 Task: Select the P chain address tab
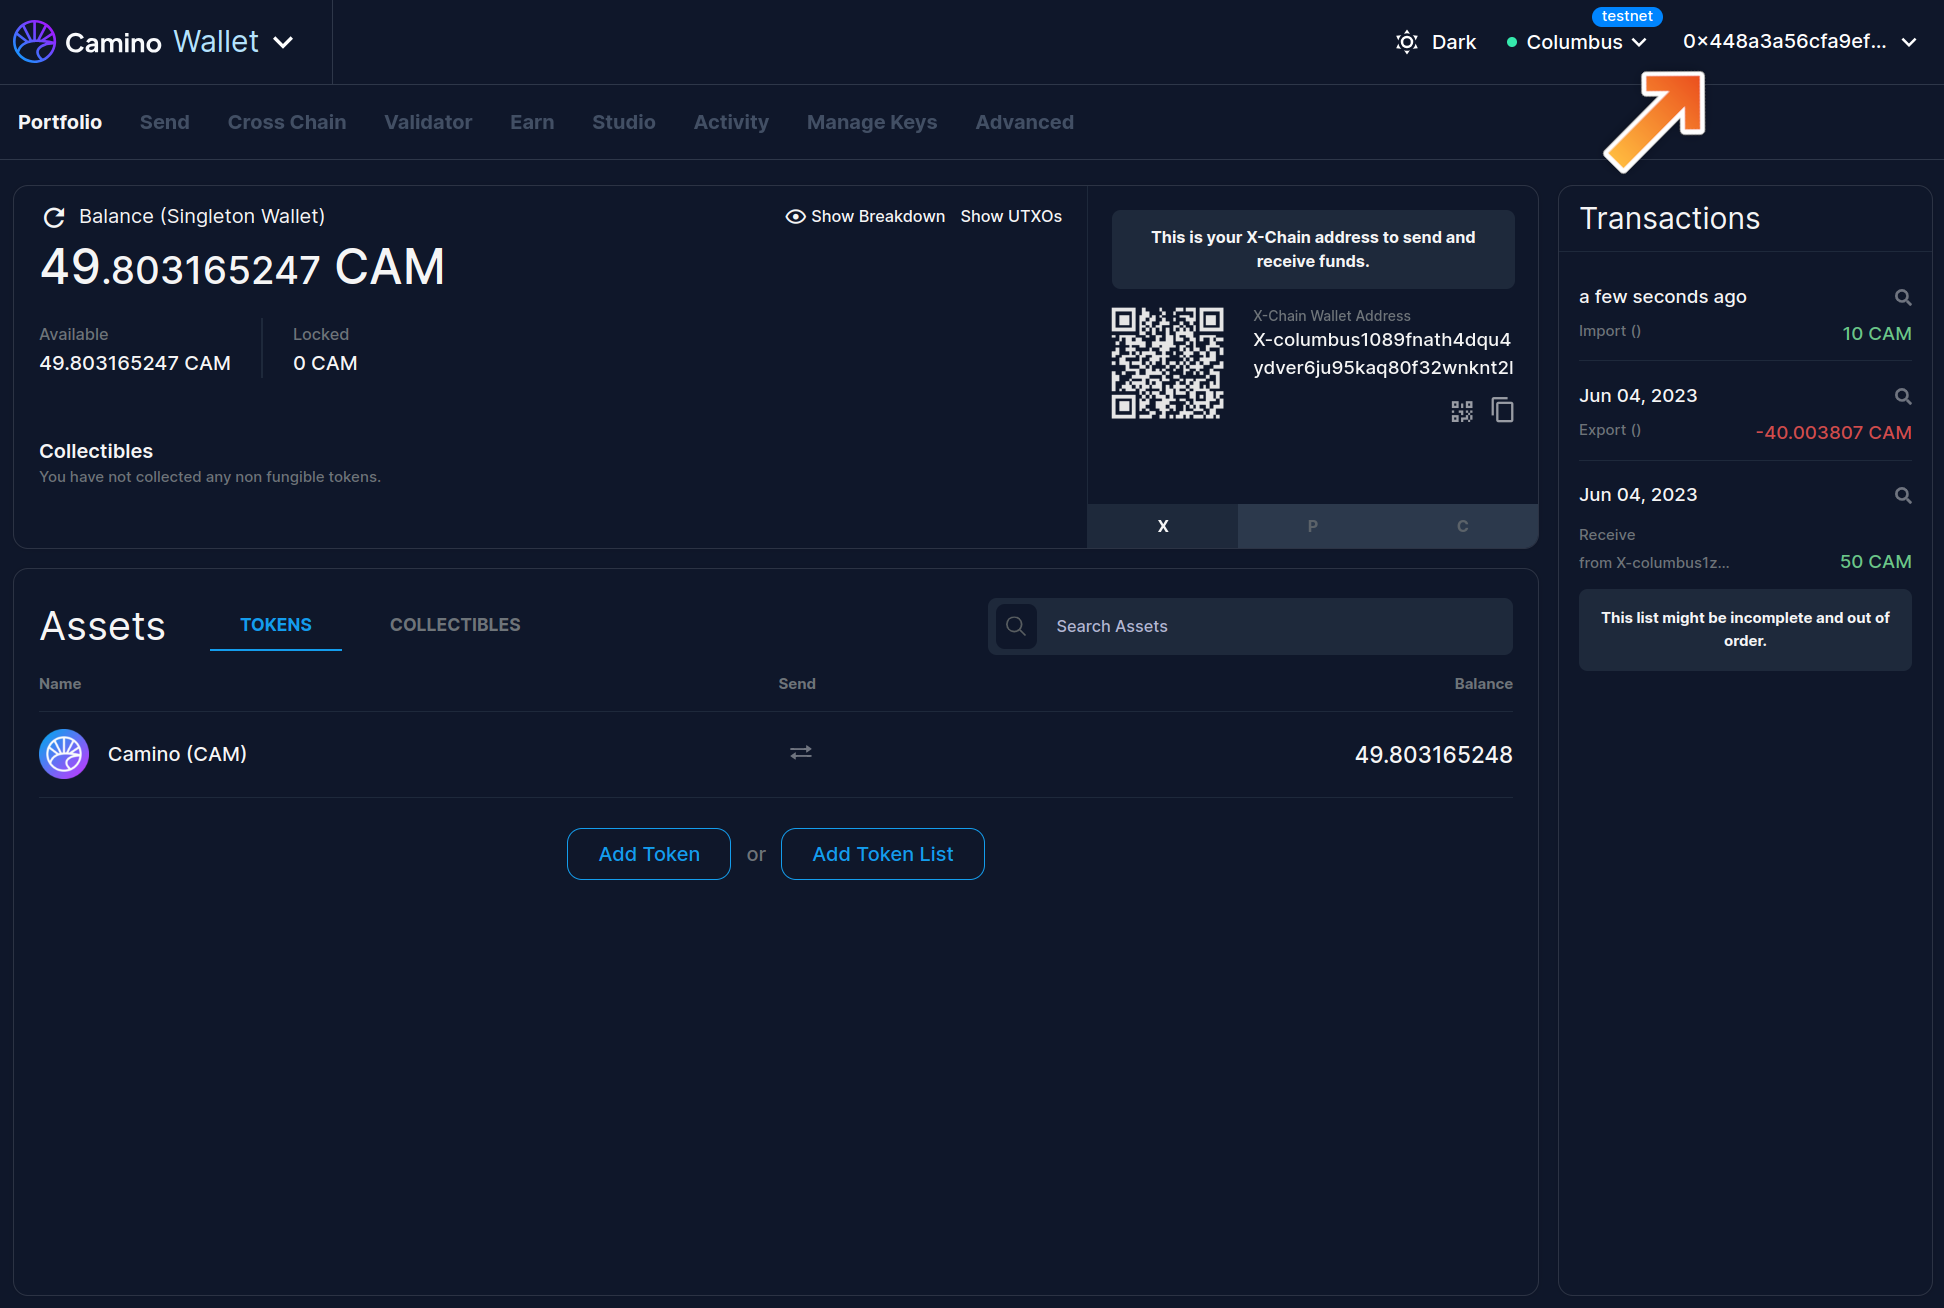(1312, 526)
